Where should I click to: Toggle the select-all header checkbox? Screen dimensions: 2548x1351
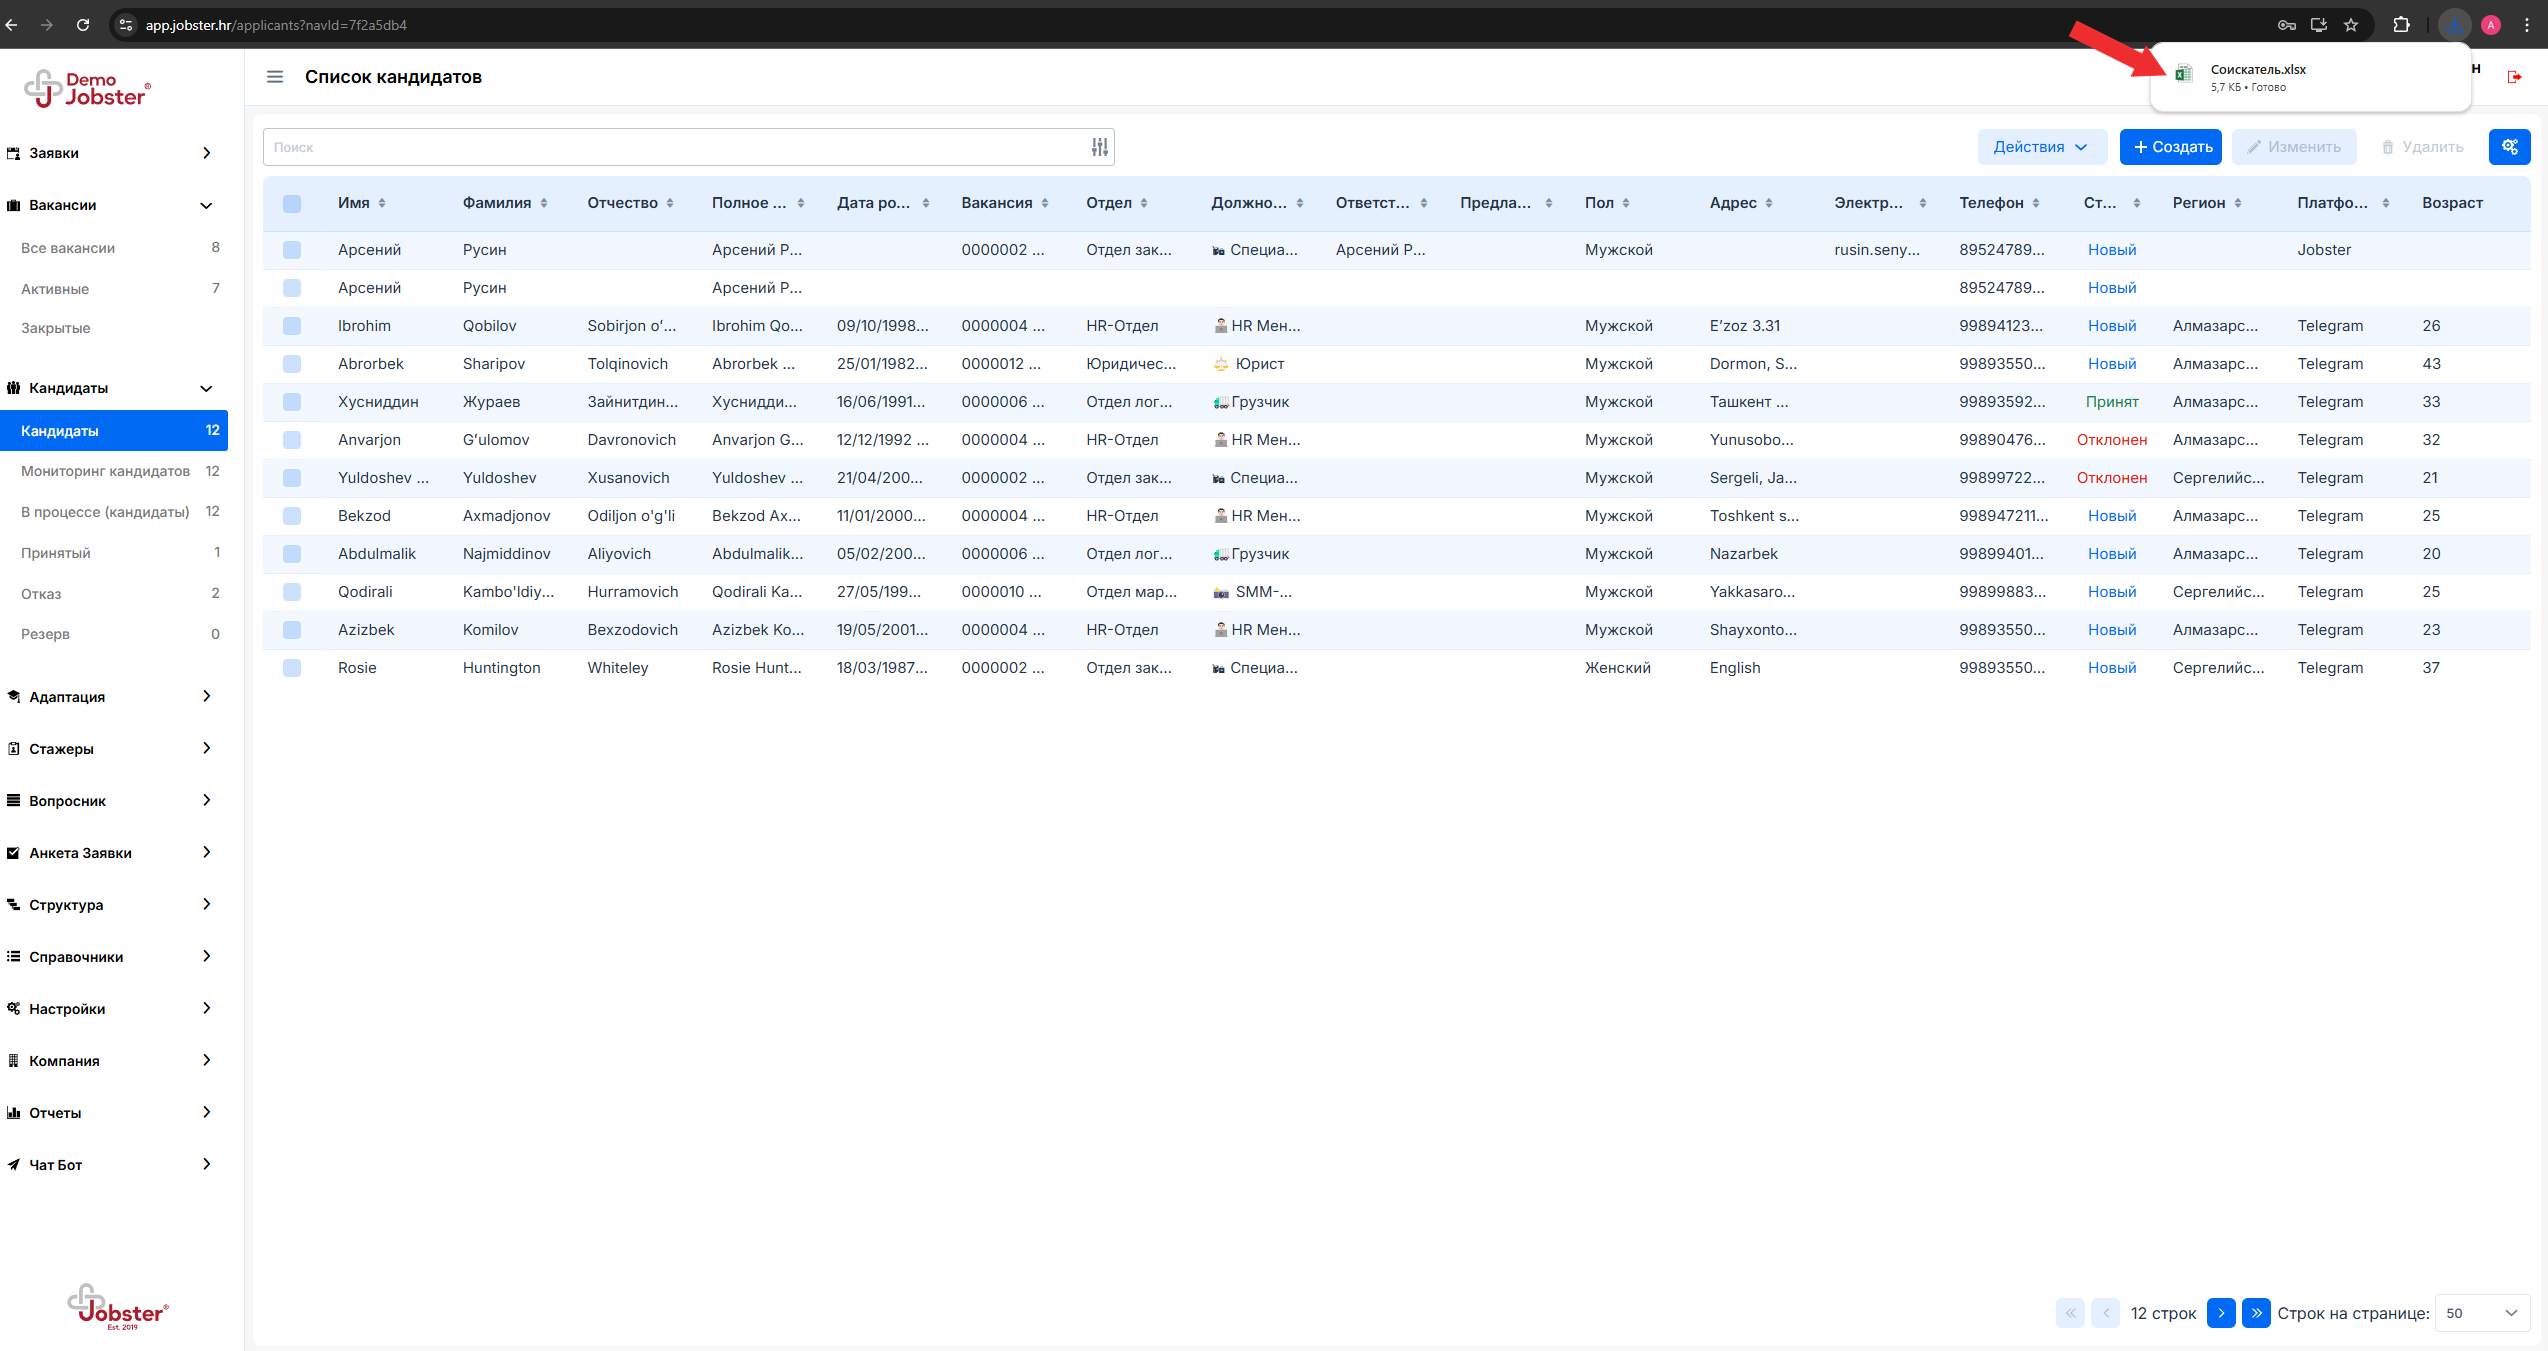pos(292,203)
